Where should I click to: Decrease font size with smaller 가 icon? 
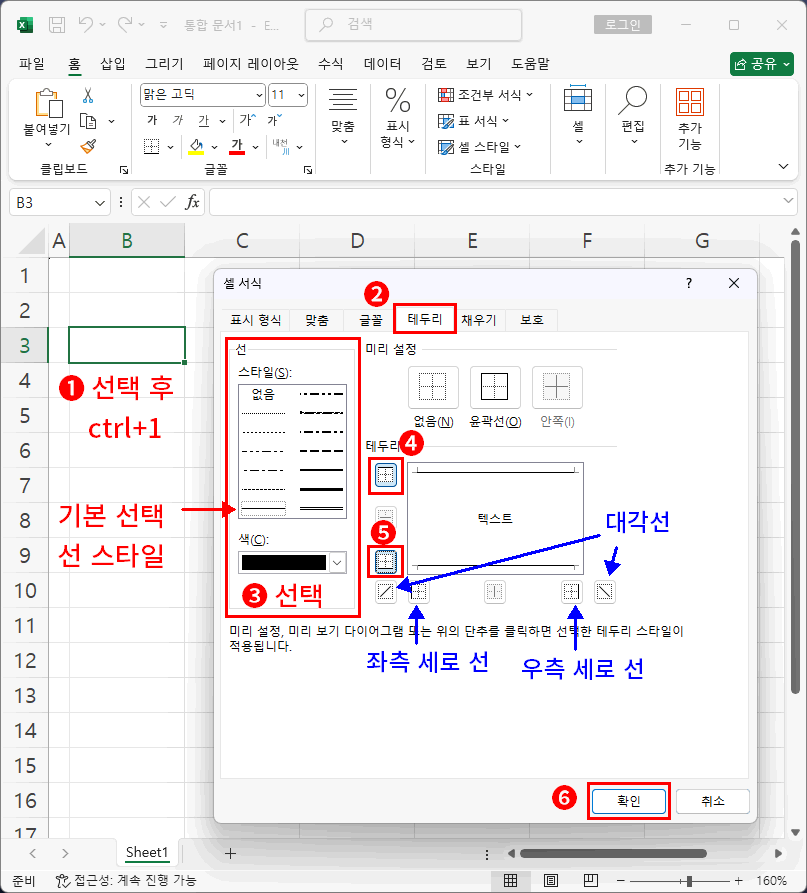[x=275, y=120]
